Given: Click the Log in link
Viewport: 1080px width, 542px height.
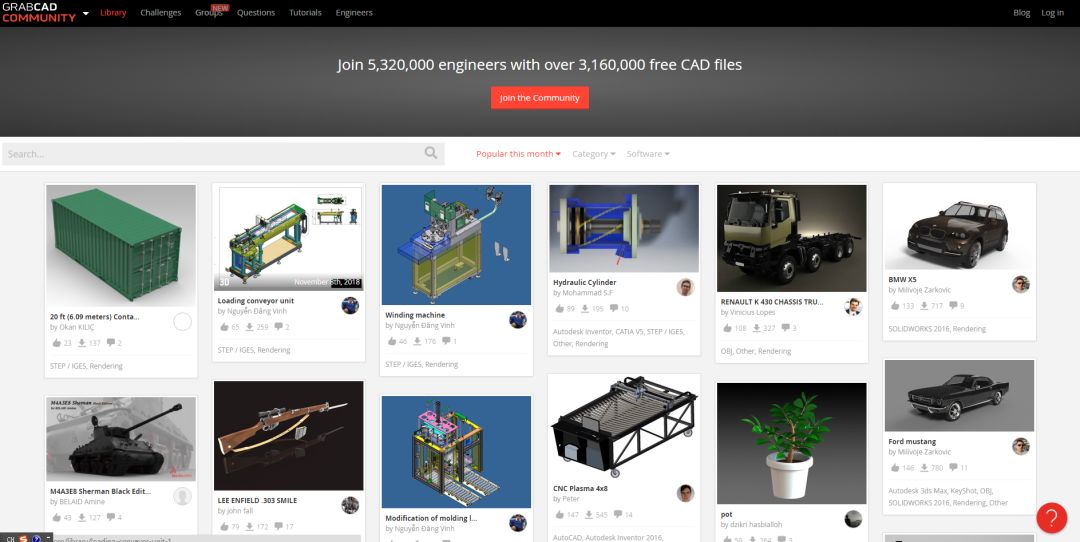Looking at the screenshot, I should point(1052,12).
